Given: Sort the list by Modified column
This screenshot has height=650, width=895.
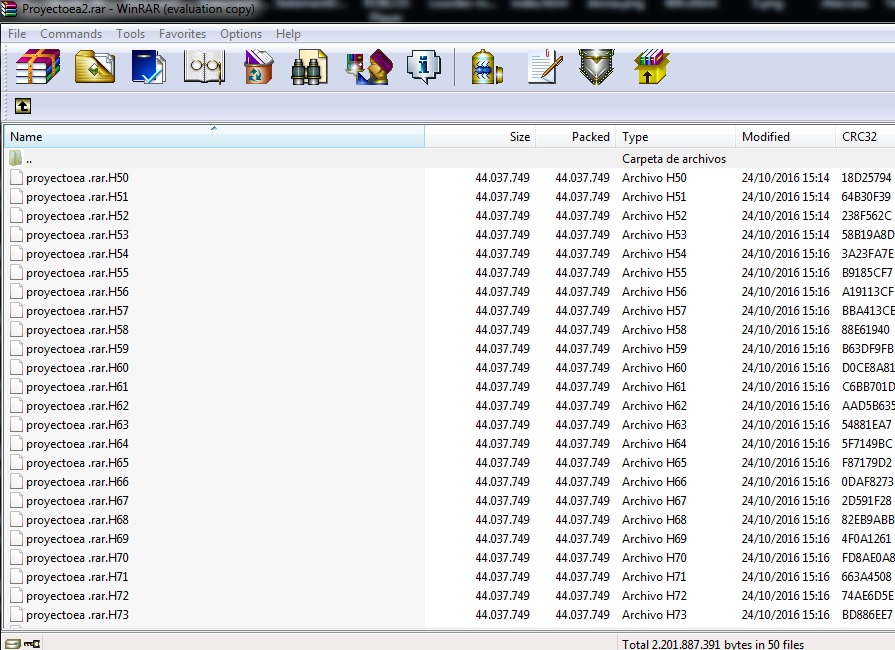Looking at the screenshot, I should [765, 137].
